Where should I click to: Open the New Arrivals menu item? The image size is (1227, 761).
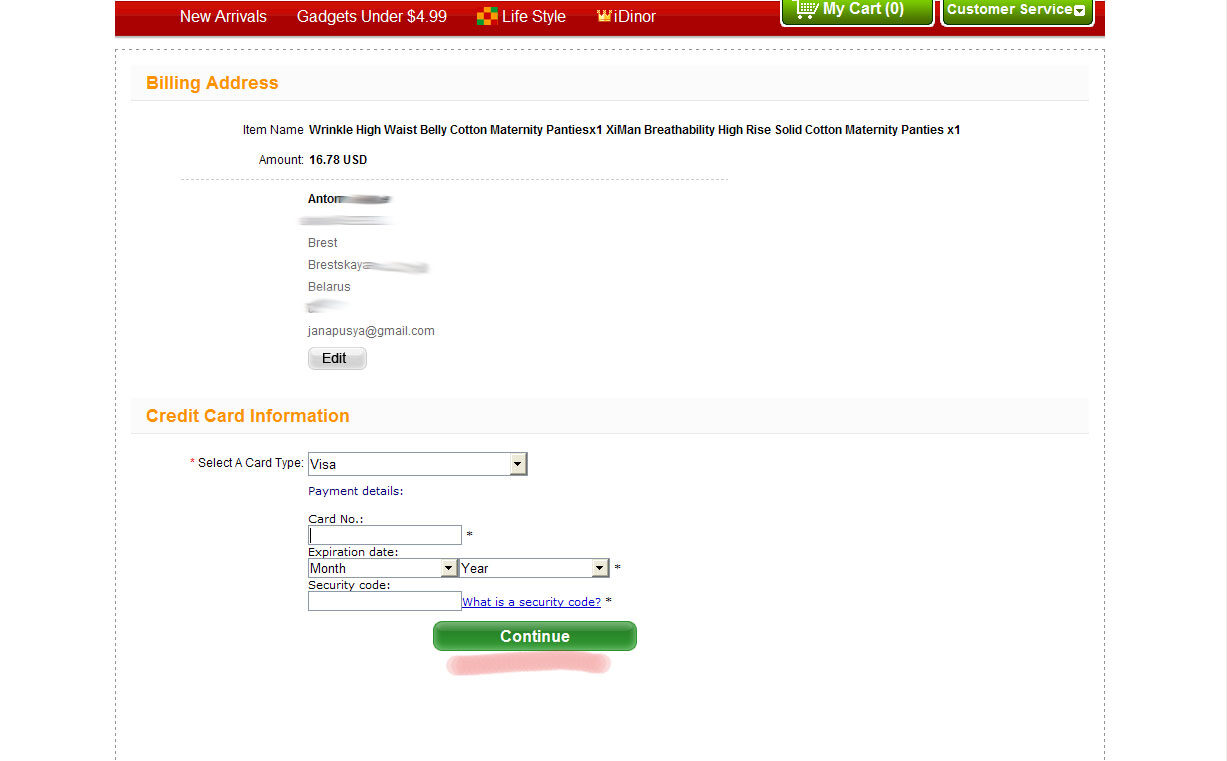(x=223, y=16)
